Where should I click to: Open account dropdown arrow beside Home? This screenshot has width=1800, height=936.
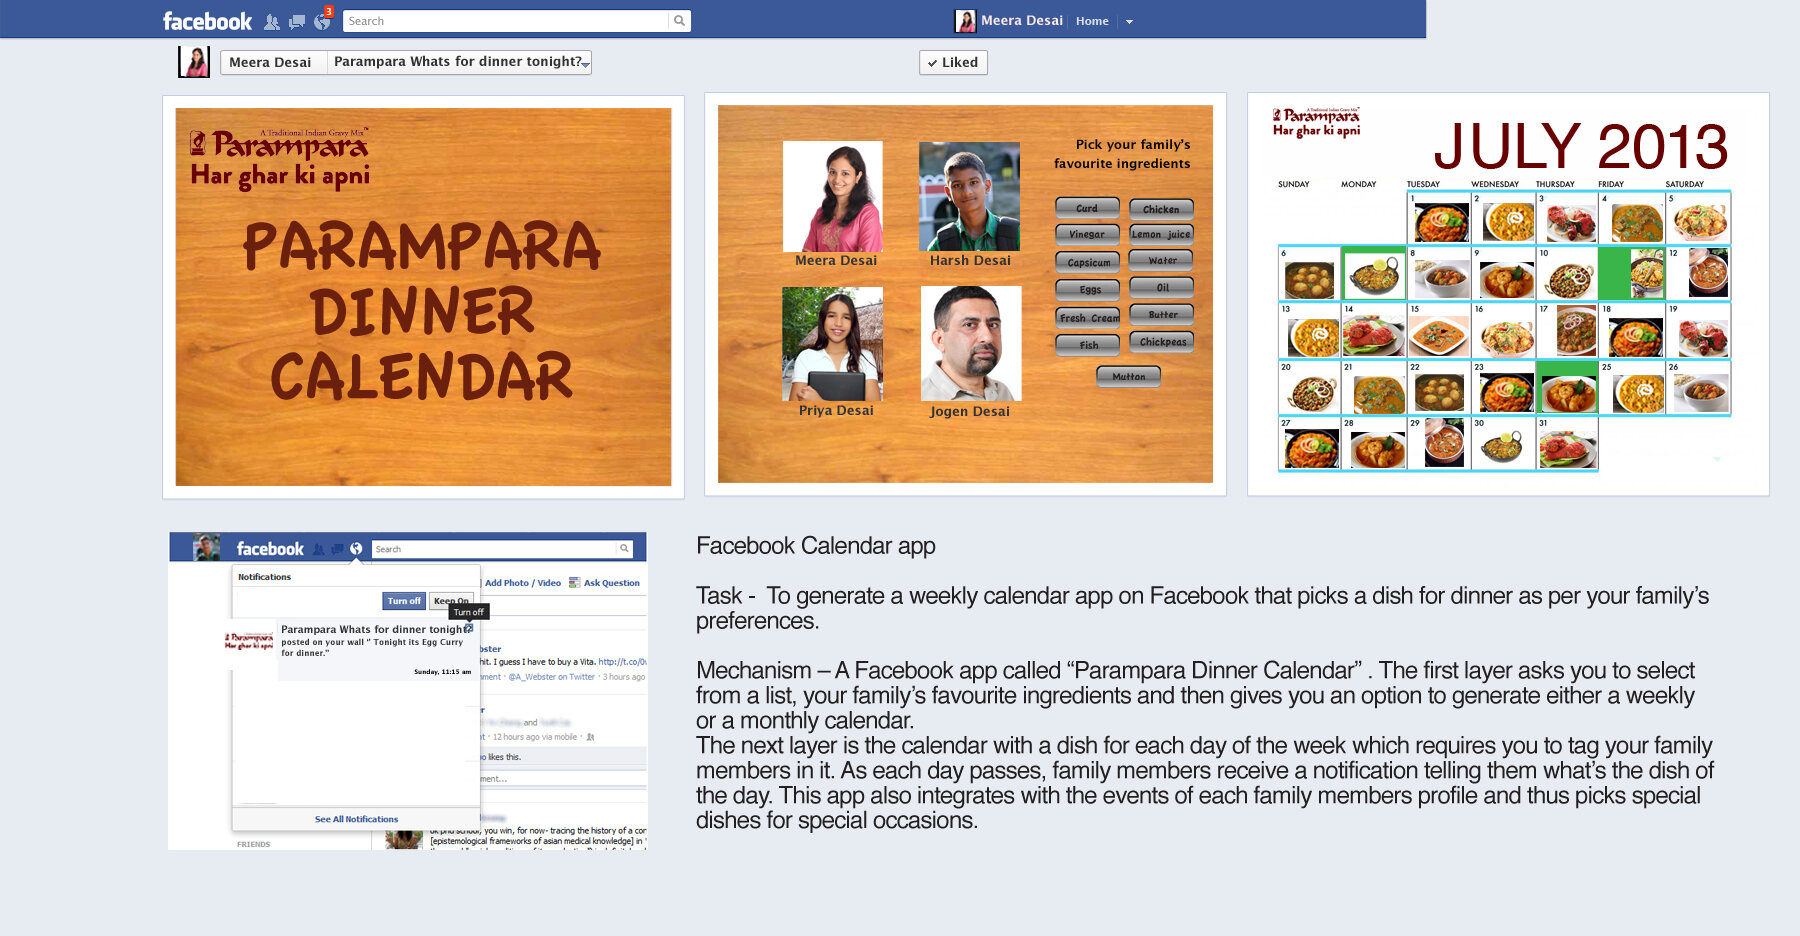tap(1129, 21)
